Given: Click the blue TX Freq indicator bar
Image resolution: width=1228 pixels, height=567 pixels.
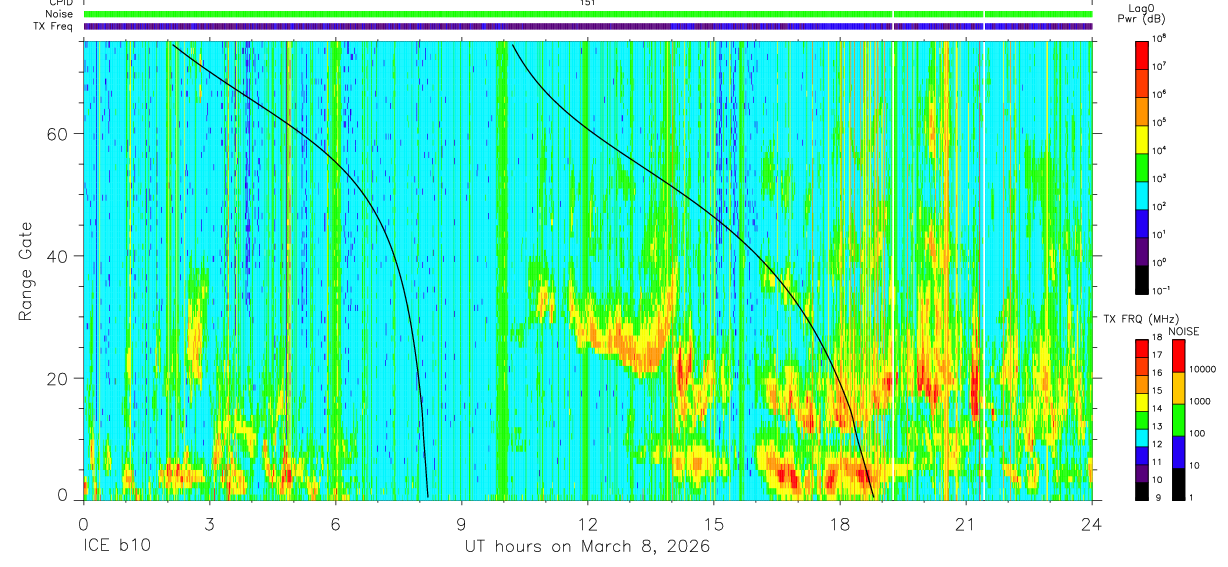Looking at the screenshot, I should click(588, 26).
